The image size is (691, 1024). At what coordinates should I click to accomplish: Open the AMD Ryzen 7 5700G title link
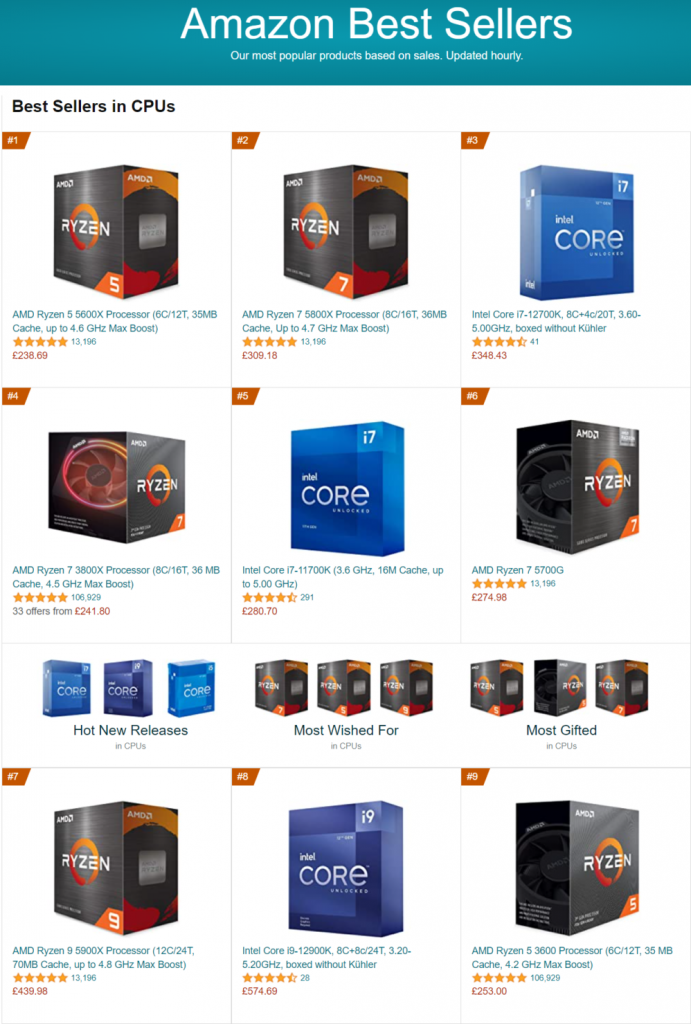[x=517, y=570]
